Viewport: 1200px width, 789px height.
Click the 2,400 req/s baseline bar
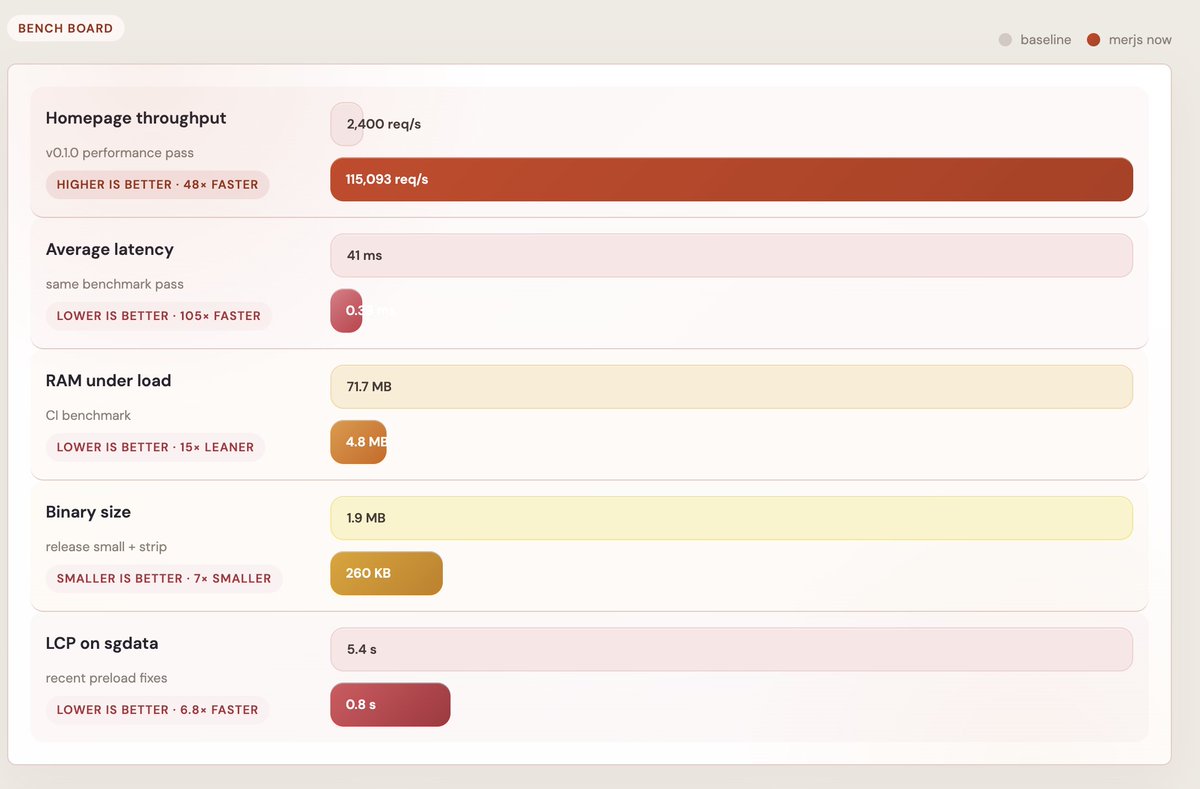347,124
